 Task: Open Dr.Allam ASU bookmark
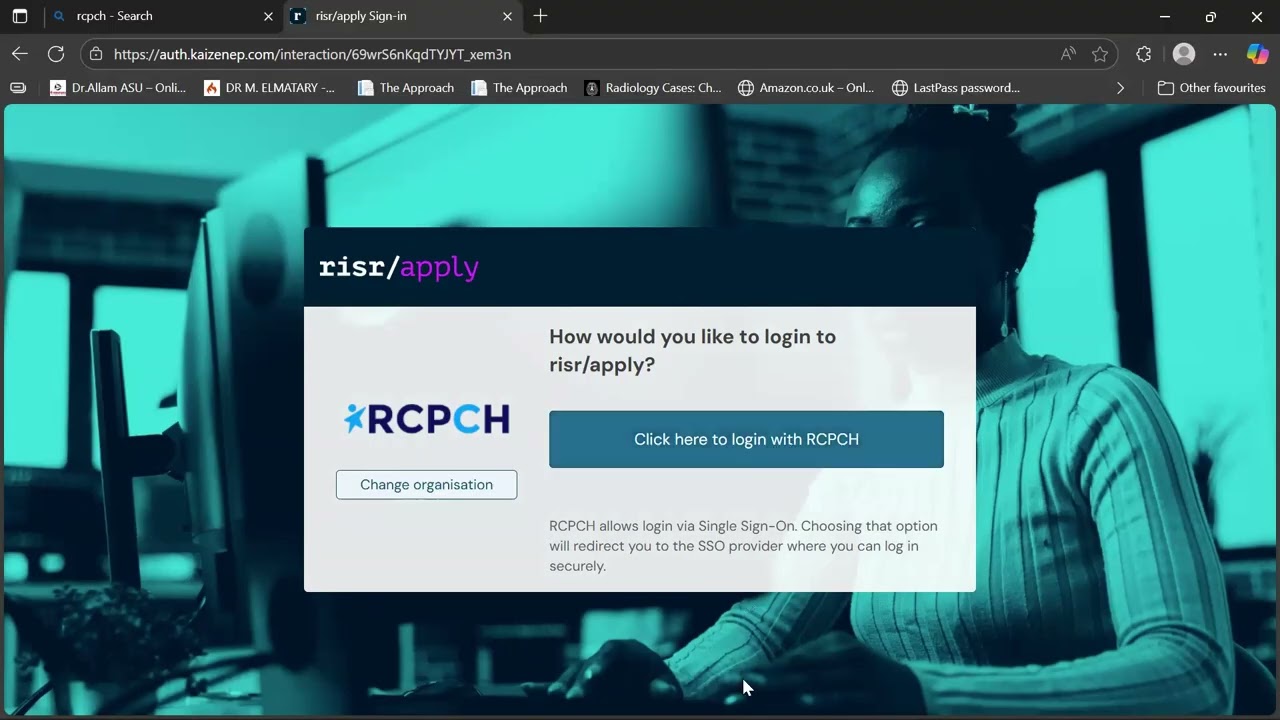118,88
